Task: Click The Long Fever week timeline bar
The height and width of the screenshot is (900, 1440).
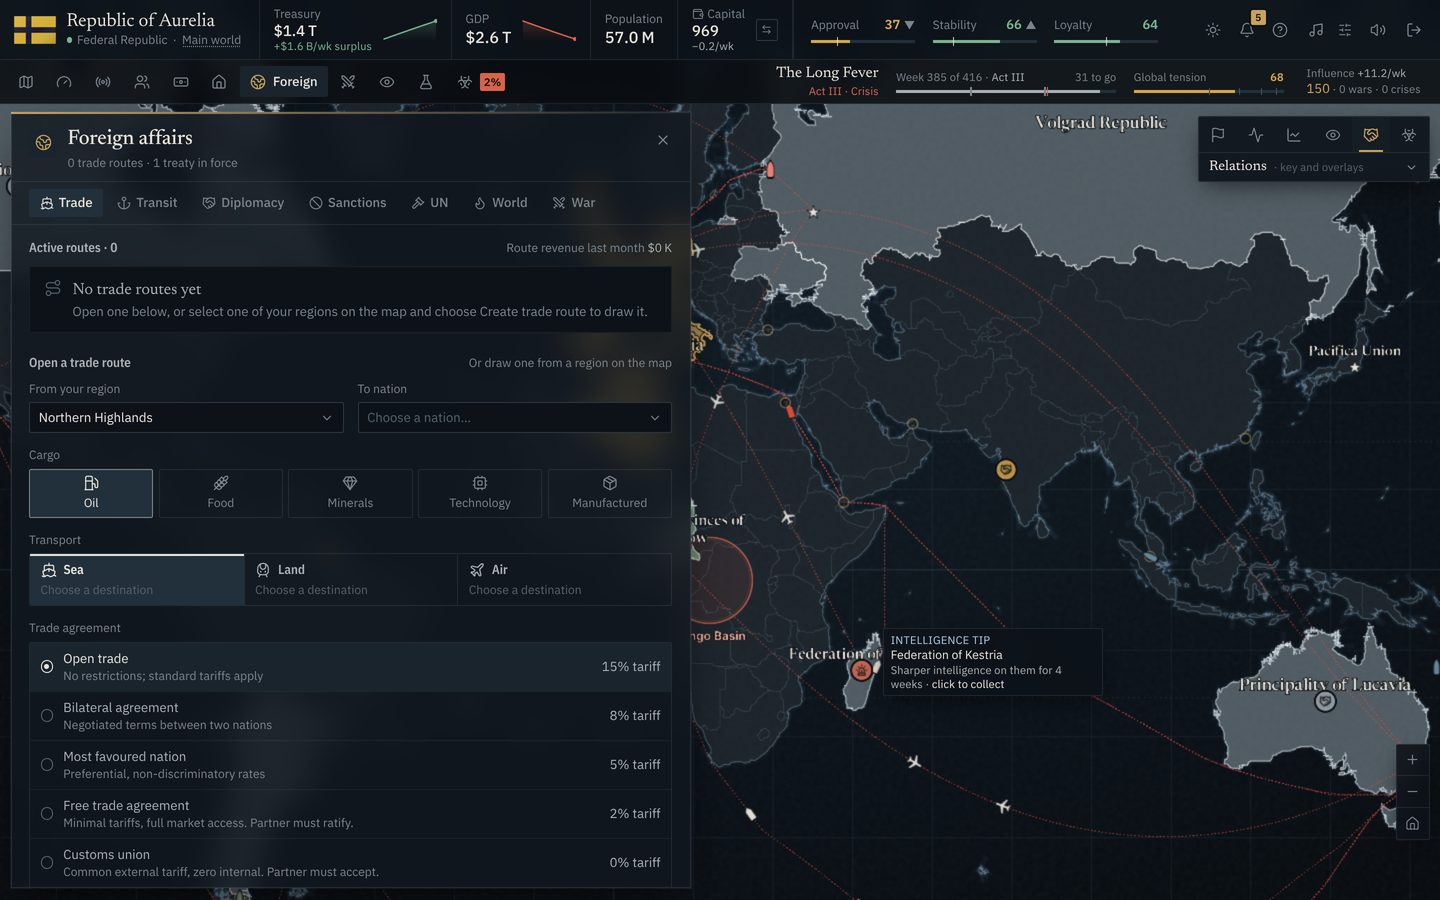Action: click(x=1006, y=92)
